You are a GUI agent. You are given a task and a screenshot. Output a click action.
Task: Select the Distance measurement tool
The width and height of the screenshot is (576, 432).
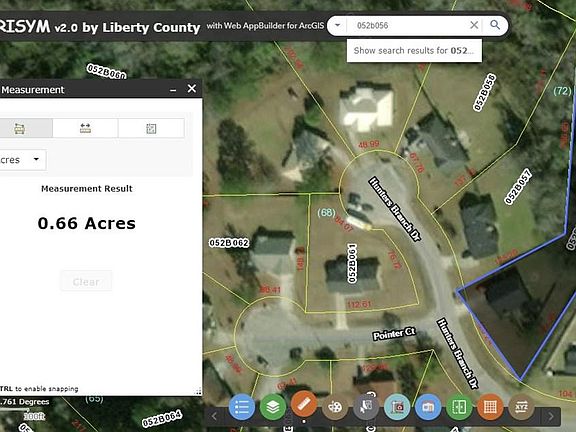tap(85, 128)
